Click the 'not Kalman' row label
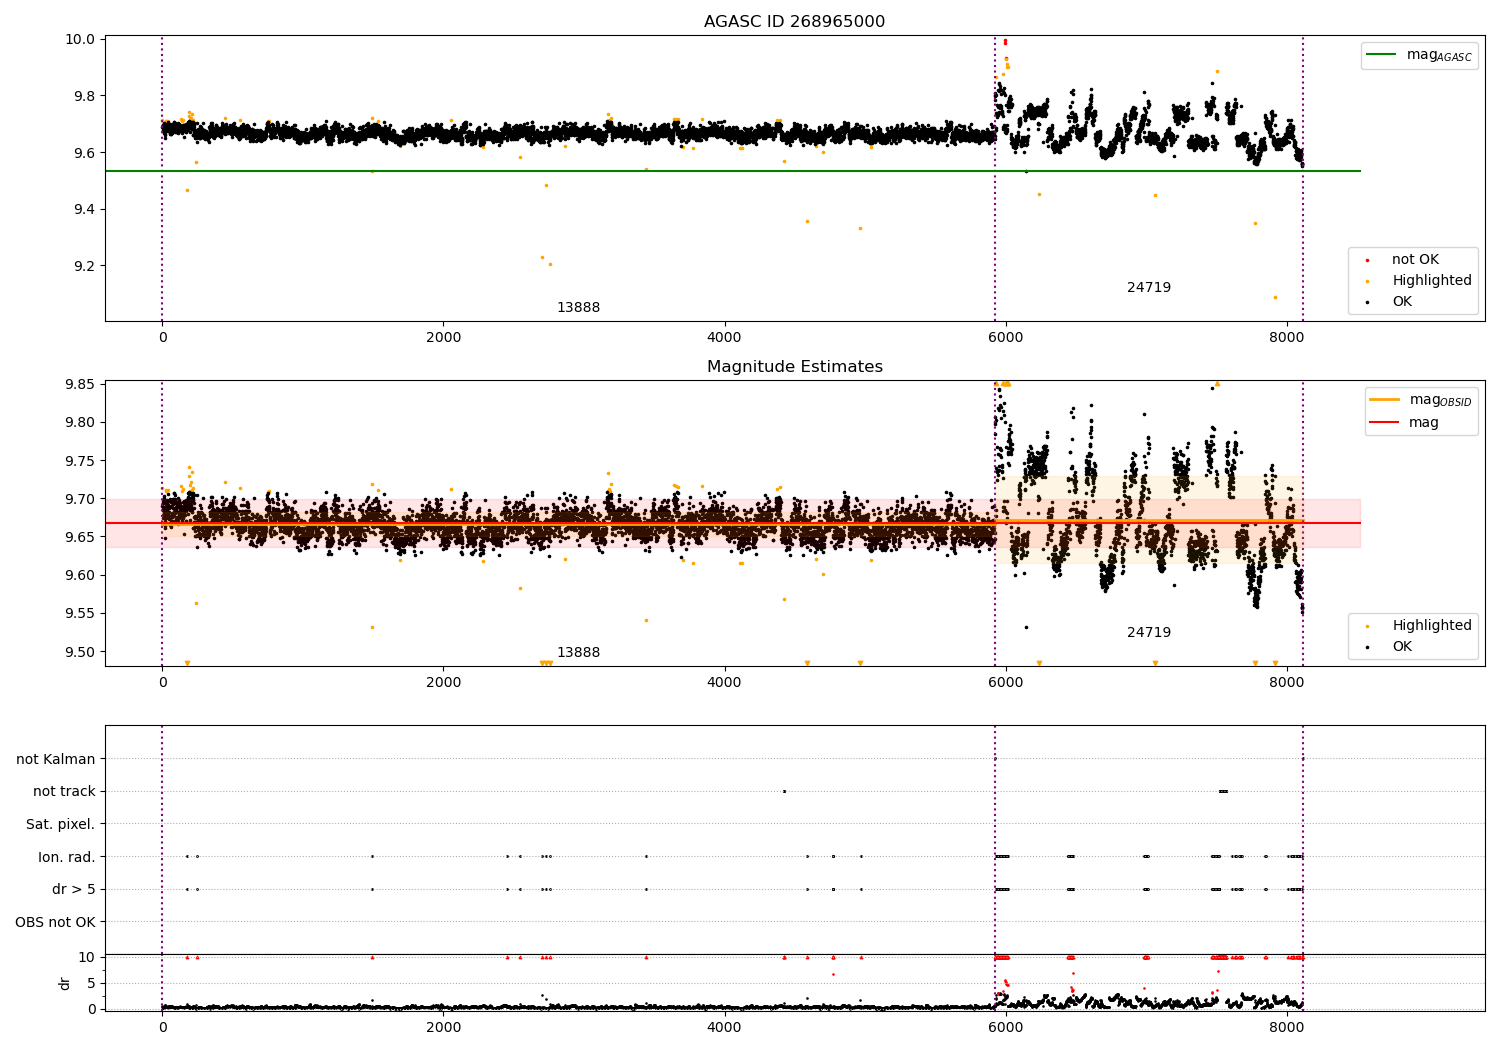 tap(56, 760)
